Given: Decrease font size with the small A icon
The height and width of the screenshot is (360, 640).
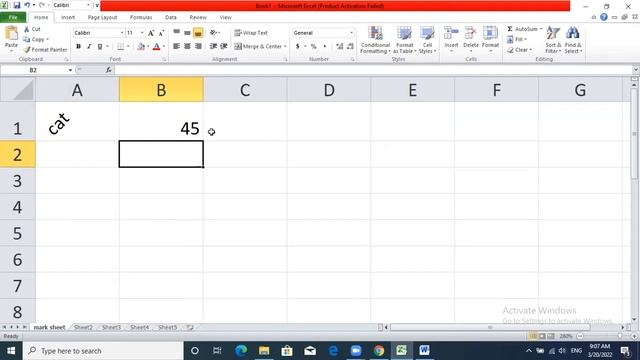Looking at the screenshot, I should pyautogui.click(x=161, y=33).
